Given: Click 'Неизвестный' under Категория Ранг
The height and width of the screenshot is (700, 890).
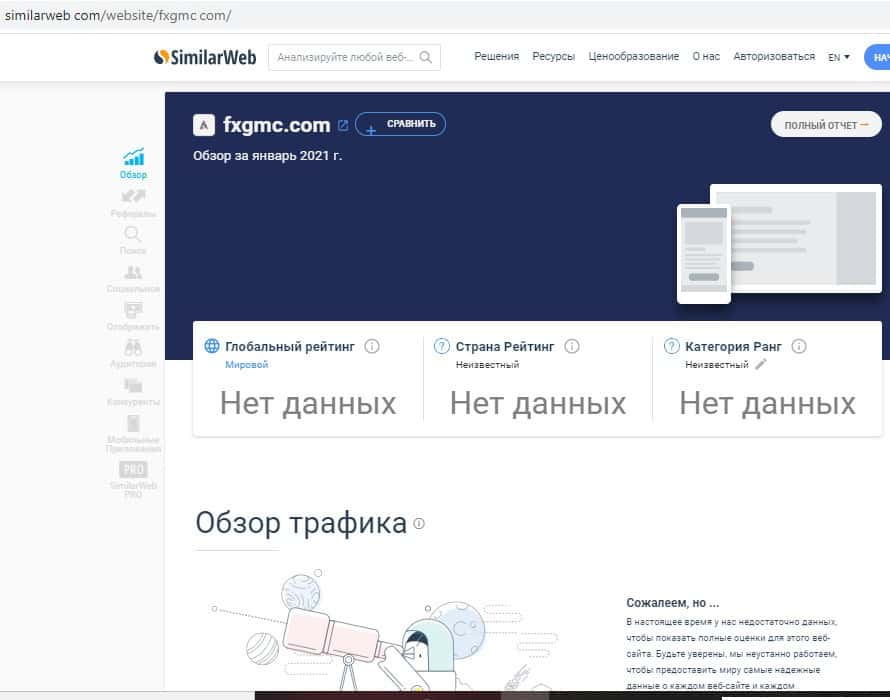Looking at the screenshot, I should [717, 364].
